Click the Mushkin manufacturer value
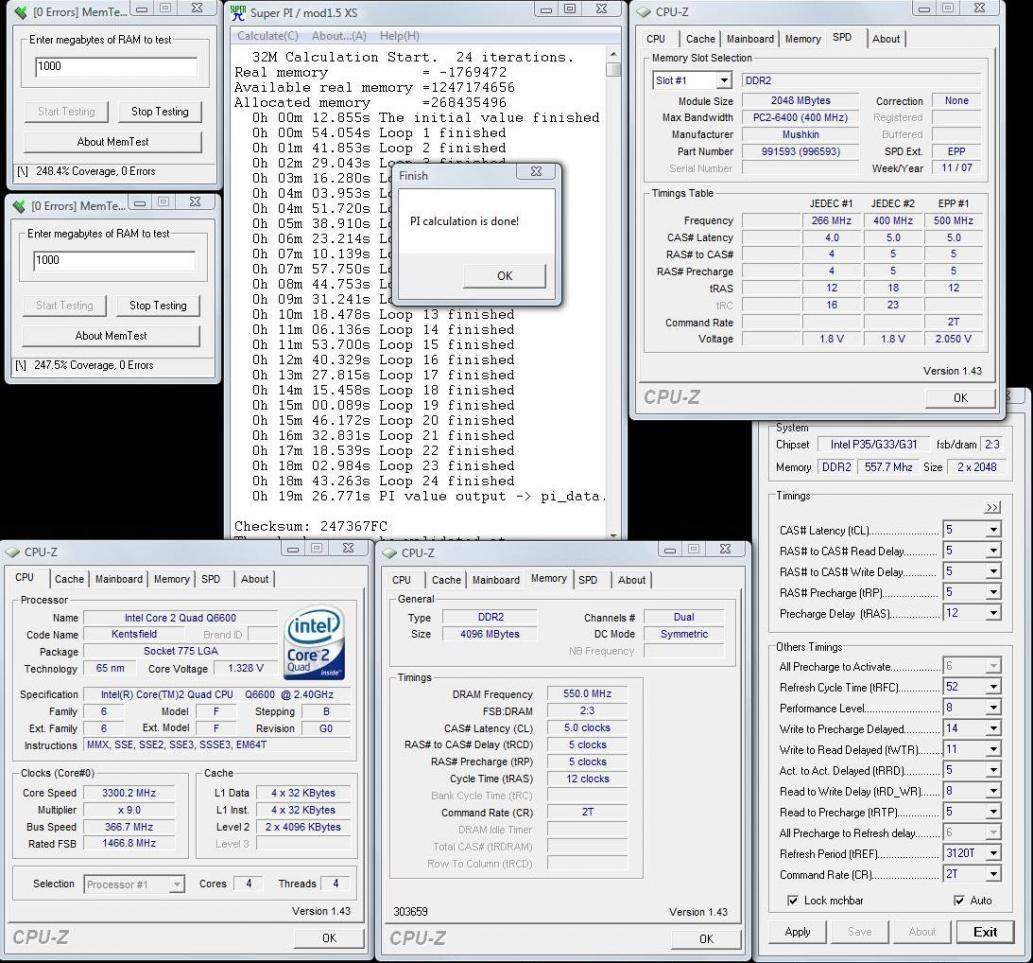Image resolution: width=1033 pixels, height=963 pixels. 800,134
